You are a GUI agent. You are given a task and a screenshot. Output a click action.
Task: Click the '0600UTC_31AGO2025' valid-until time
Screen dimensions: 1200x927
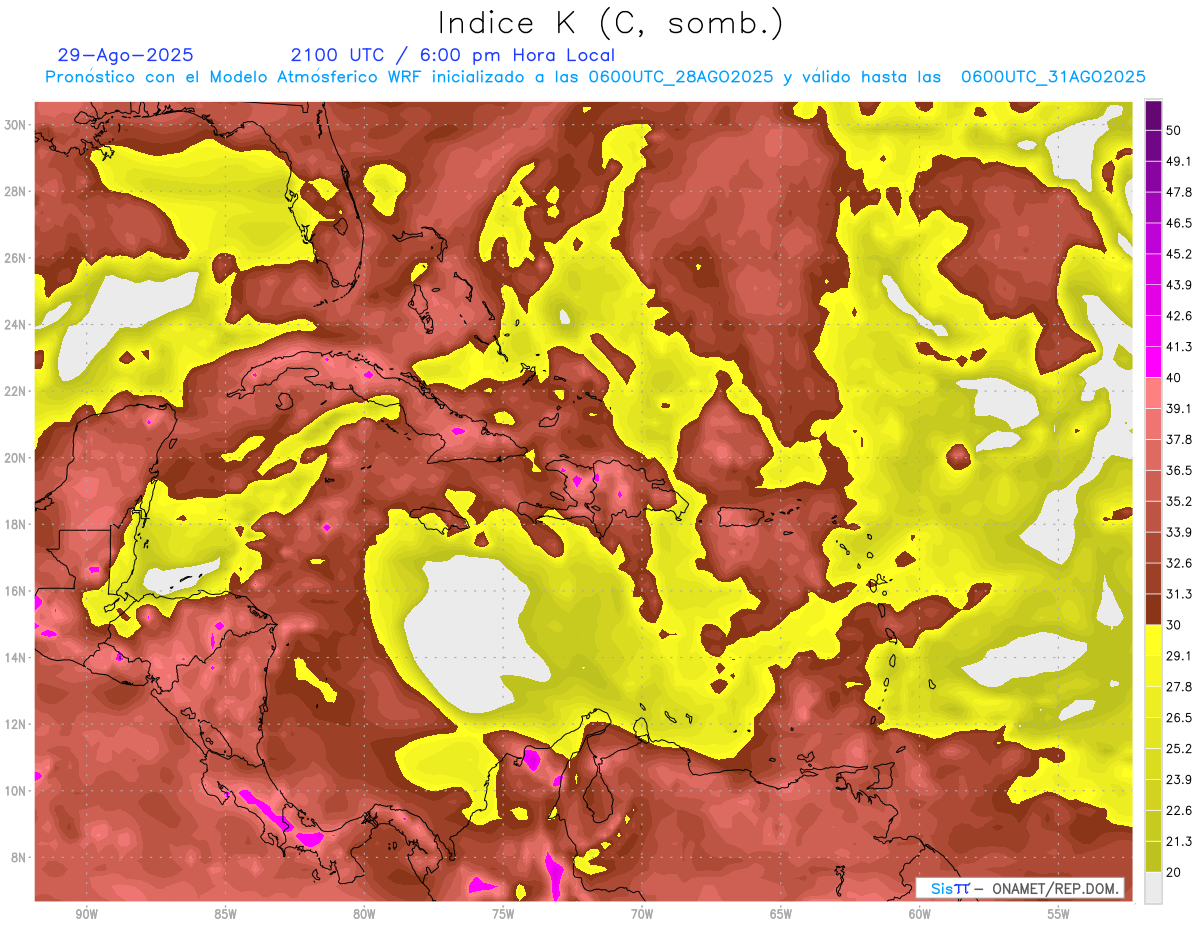[1053, 77]
